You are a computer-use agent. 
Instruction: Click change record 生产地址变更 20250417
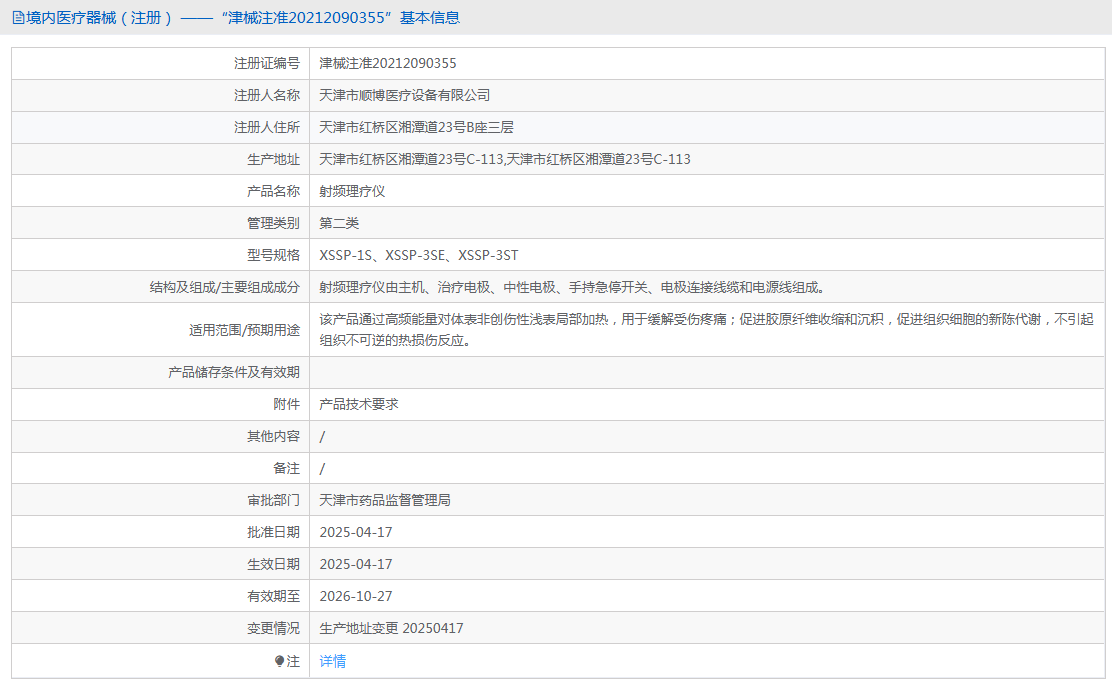tap(391, 628)
